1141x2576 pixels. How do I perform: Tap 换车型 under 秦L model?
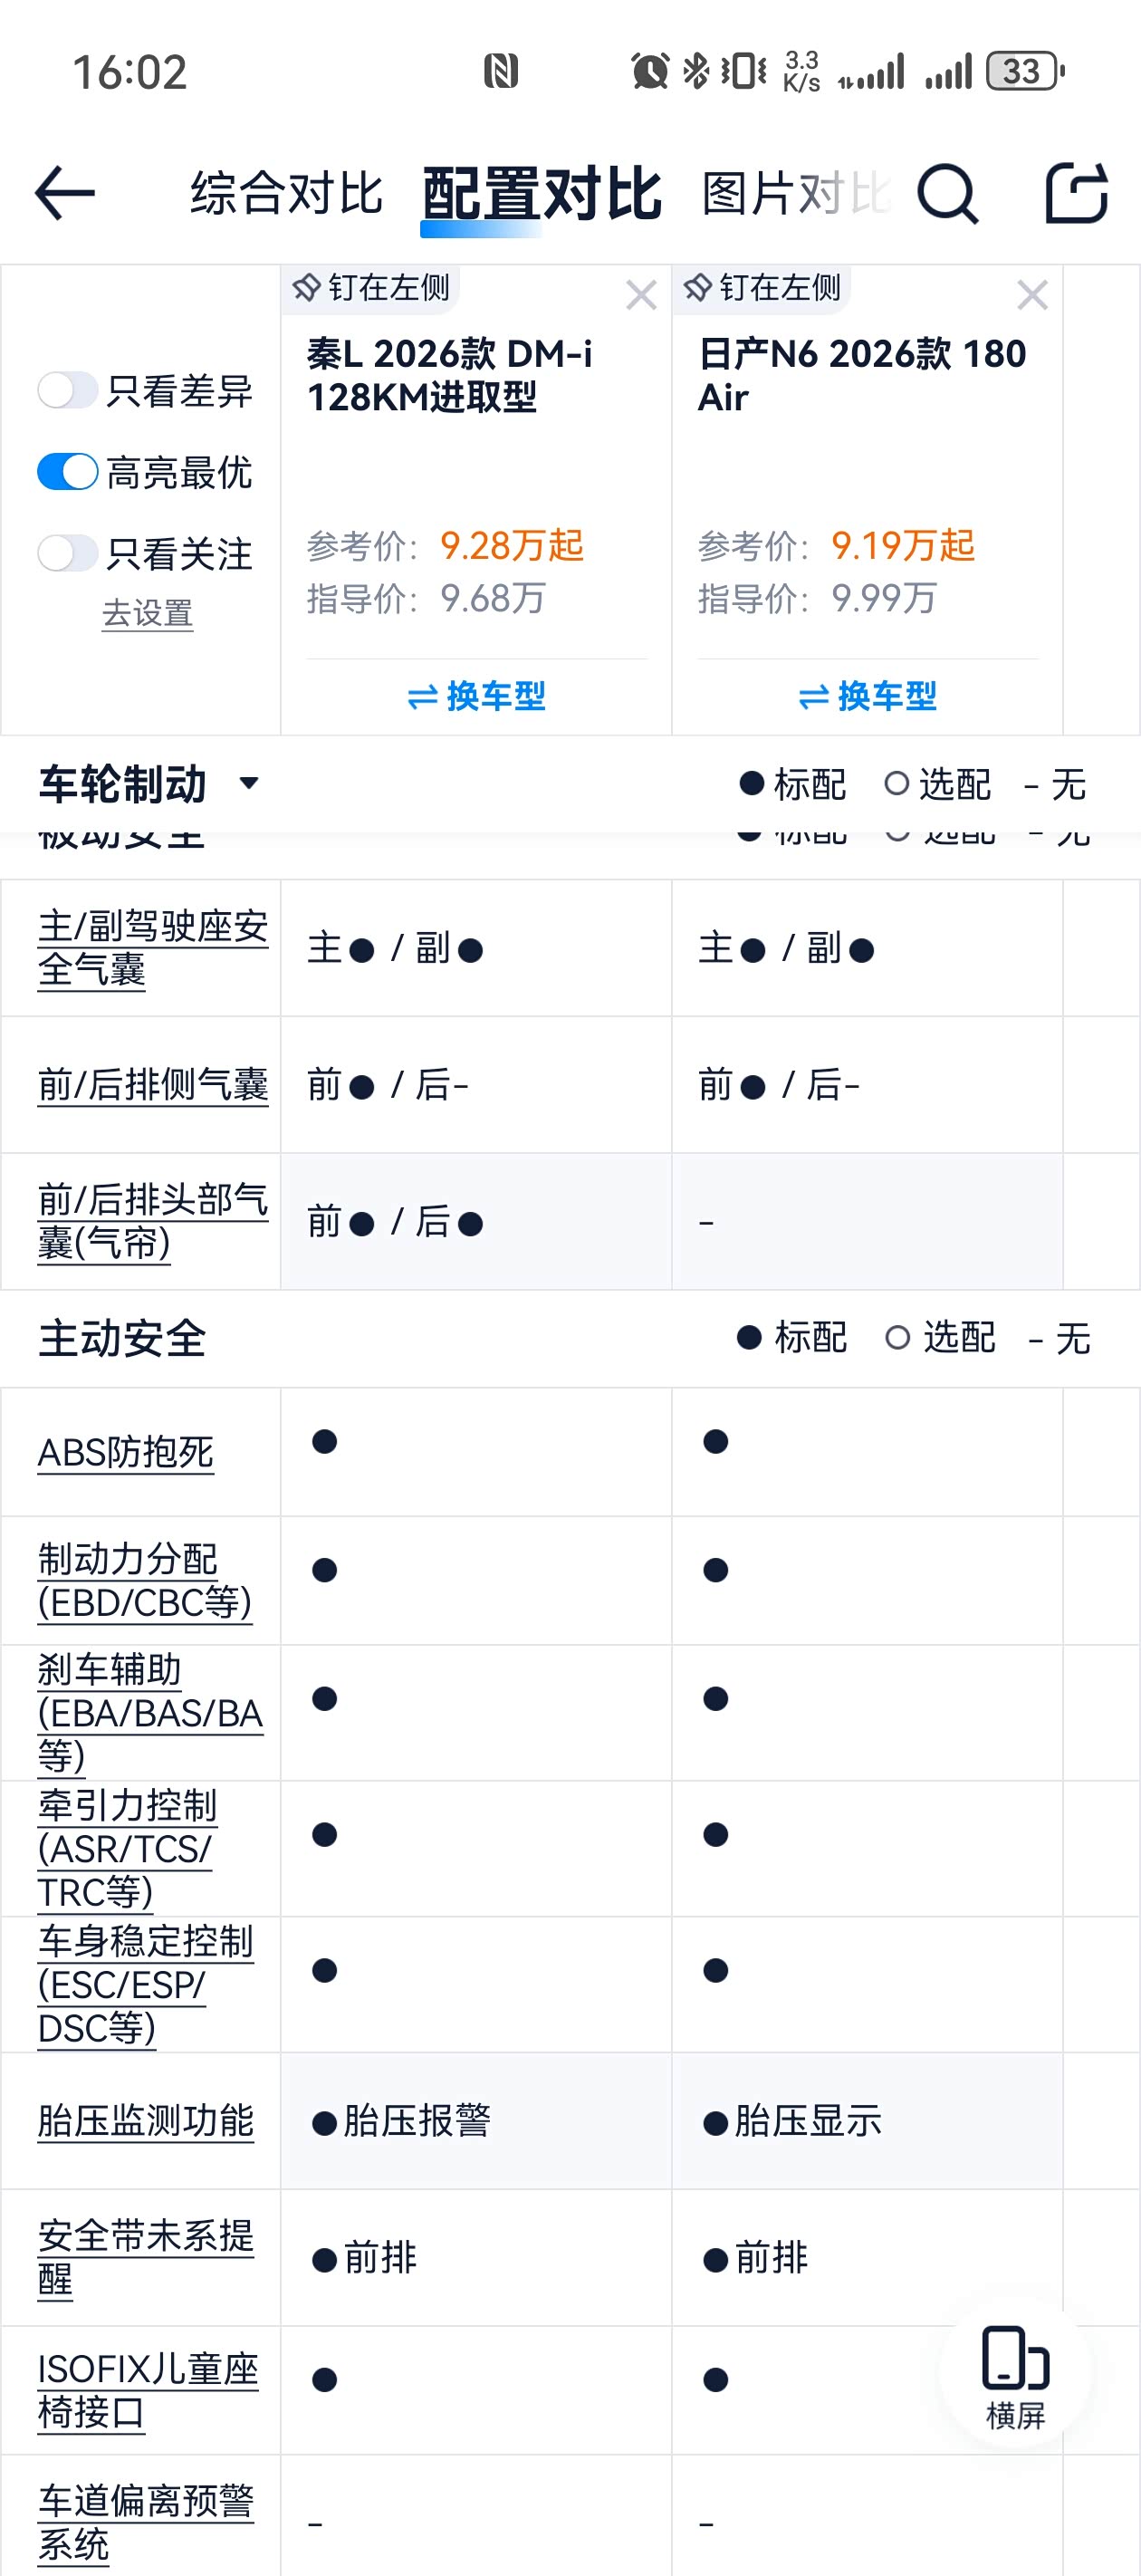click(x=476, y=696)
